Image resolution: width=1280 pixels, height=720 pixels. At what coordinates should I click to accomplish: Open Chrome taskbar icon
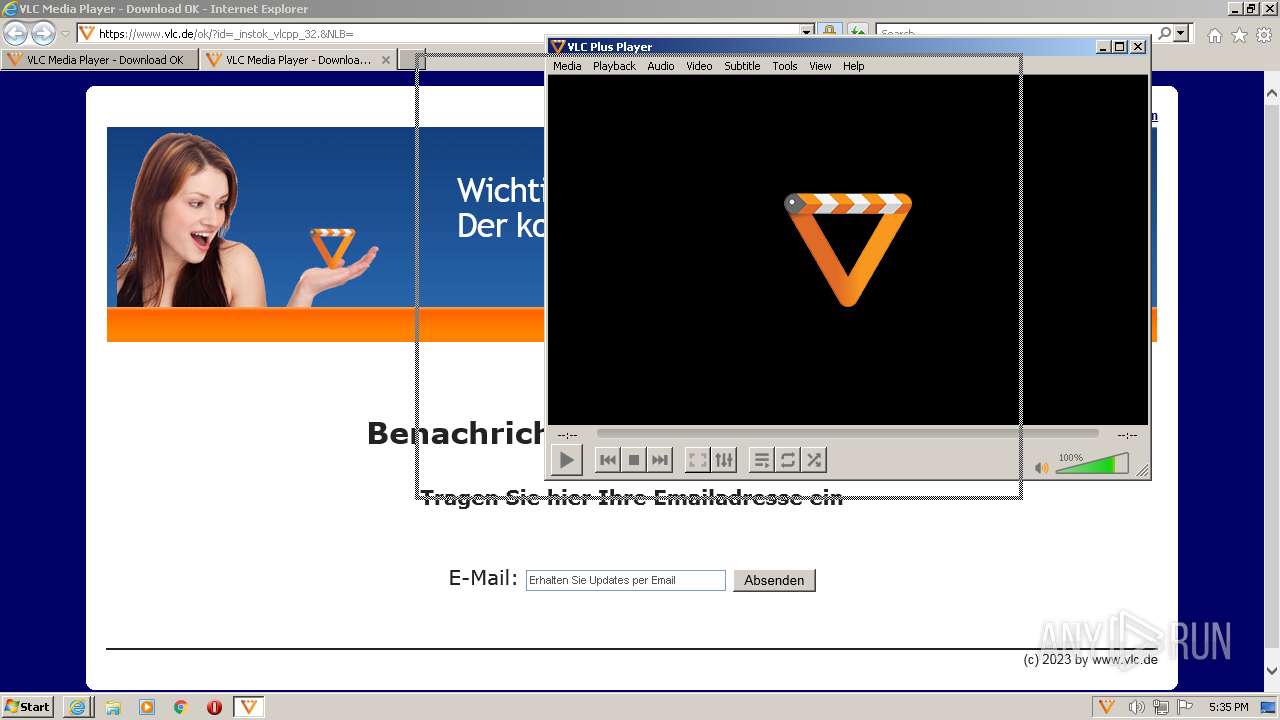181,707
